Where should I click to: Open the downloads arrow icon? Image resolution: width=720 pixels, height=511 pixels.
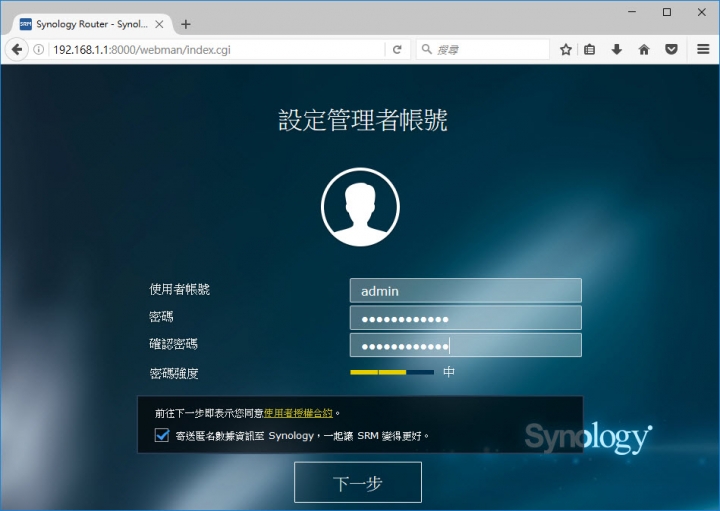point(617,49)
